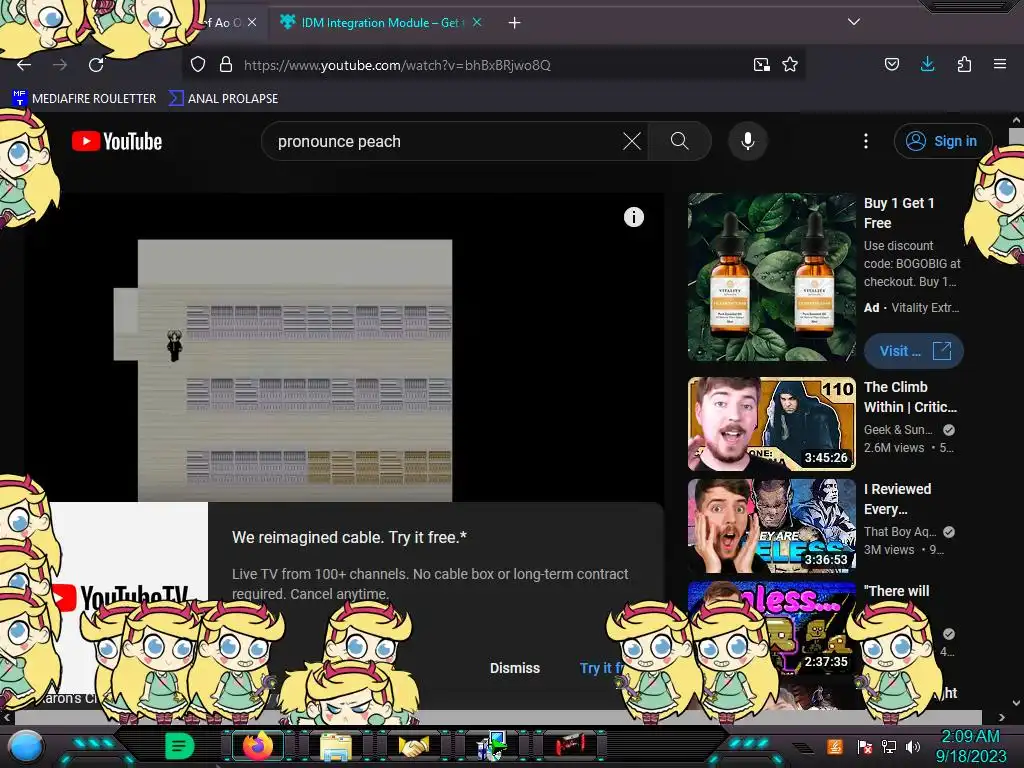1024x768 pixels.
Task: Switch to the IDM Integration Module tab
Action: [380, 23]
